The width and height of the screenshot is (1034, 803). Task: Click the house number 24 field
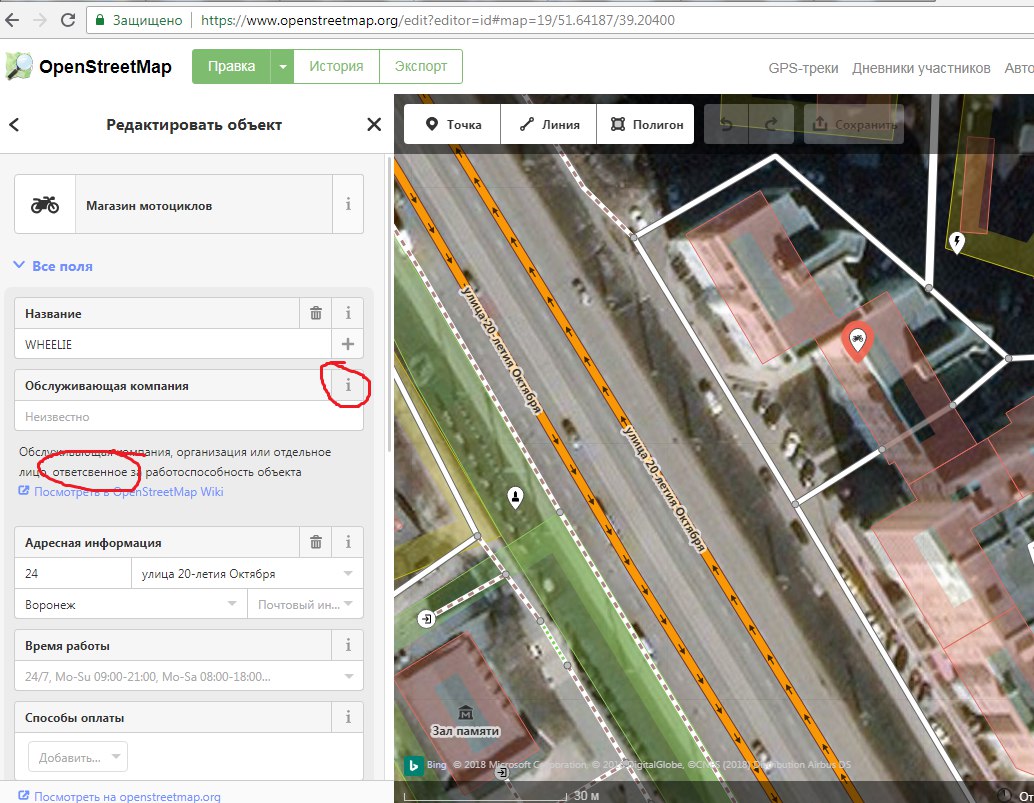73,574
